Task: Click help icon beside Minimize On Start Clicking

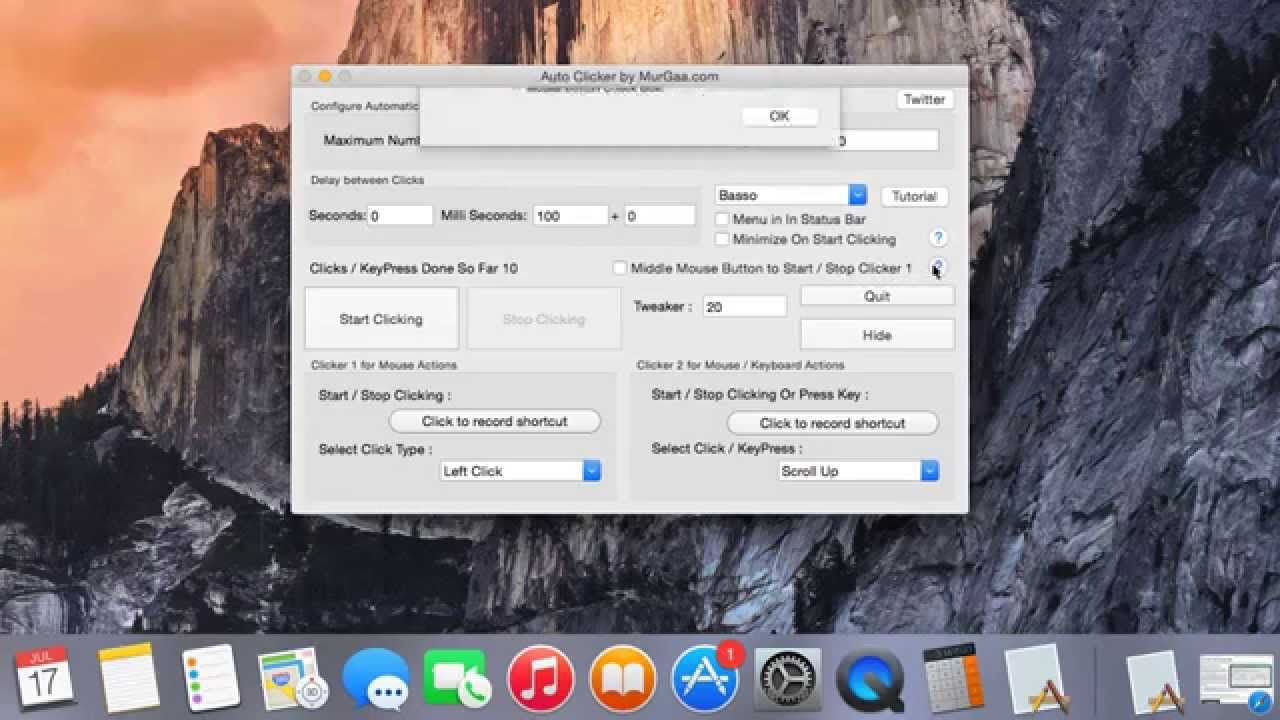Action: (938, 238)
